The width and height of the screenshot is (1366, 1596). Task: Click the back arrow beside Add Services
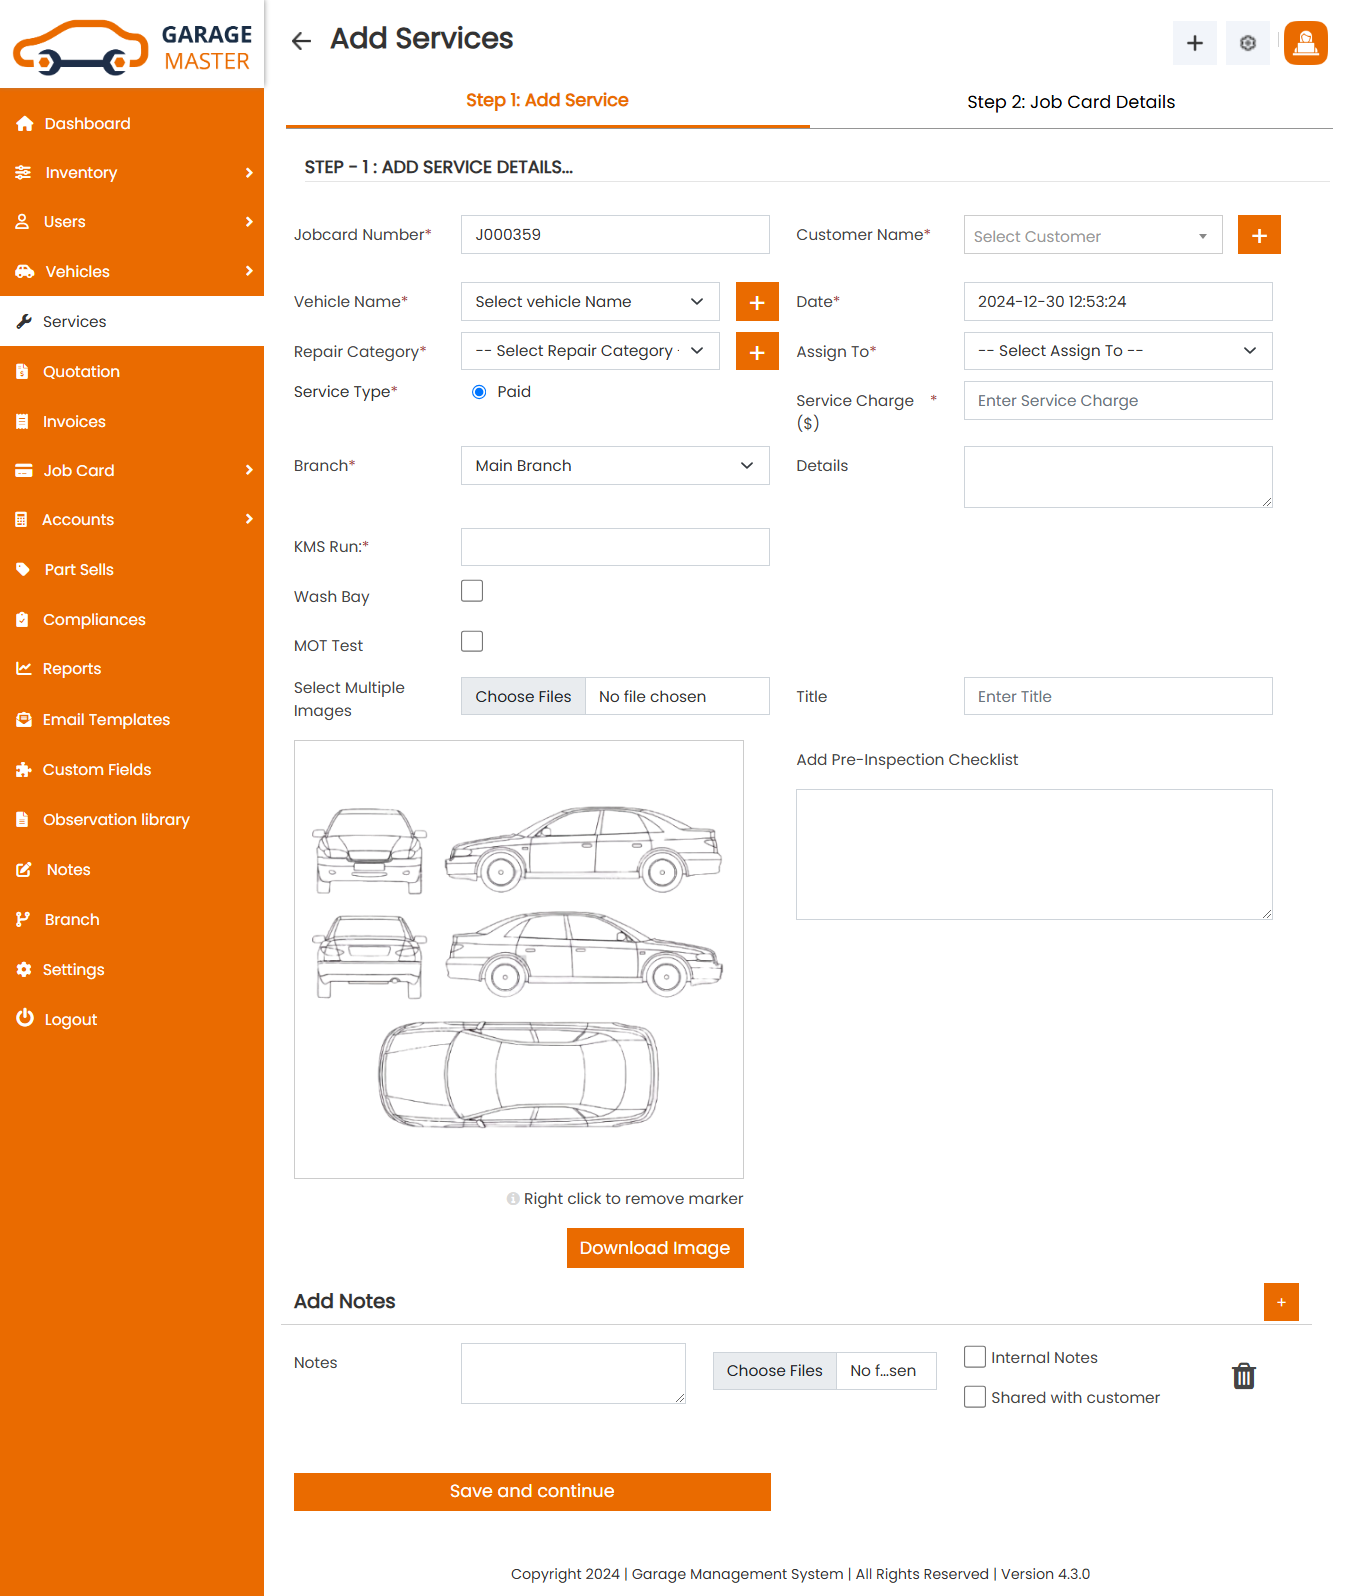(301, 41)
